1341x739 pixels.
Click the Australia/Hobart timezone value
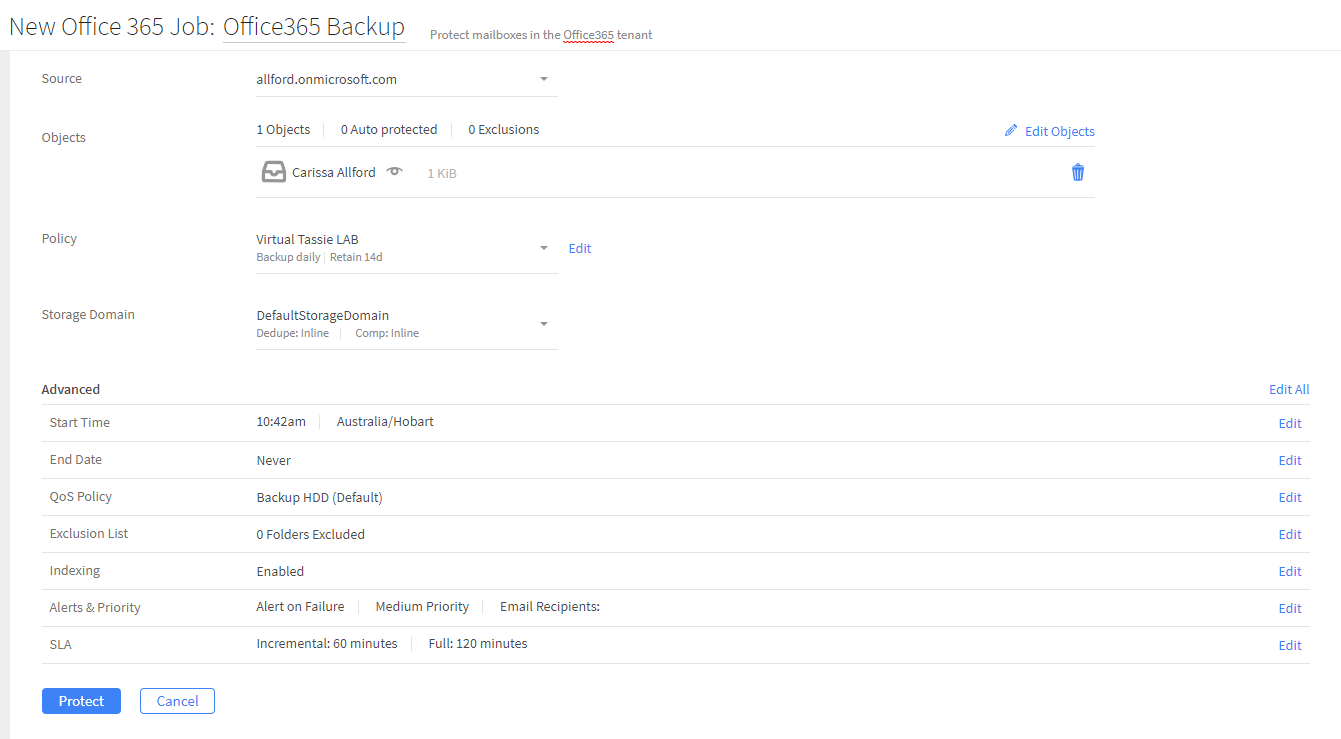click(385, 421)
